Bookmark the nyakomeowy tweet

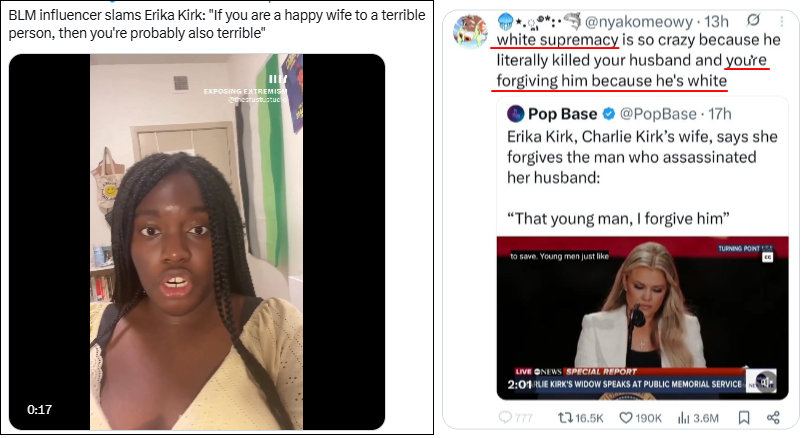coord(743,418)
